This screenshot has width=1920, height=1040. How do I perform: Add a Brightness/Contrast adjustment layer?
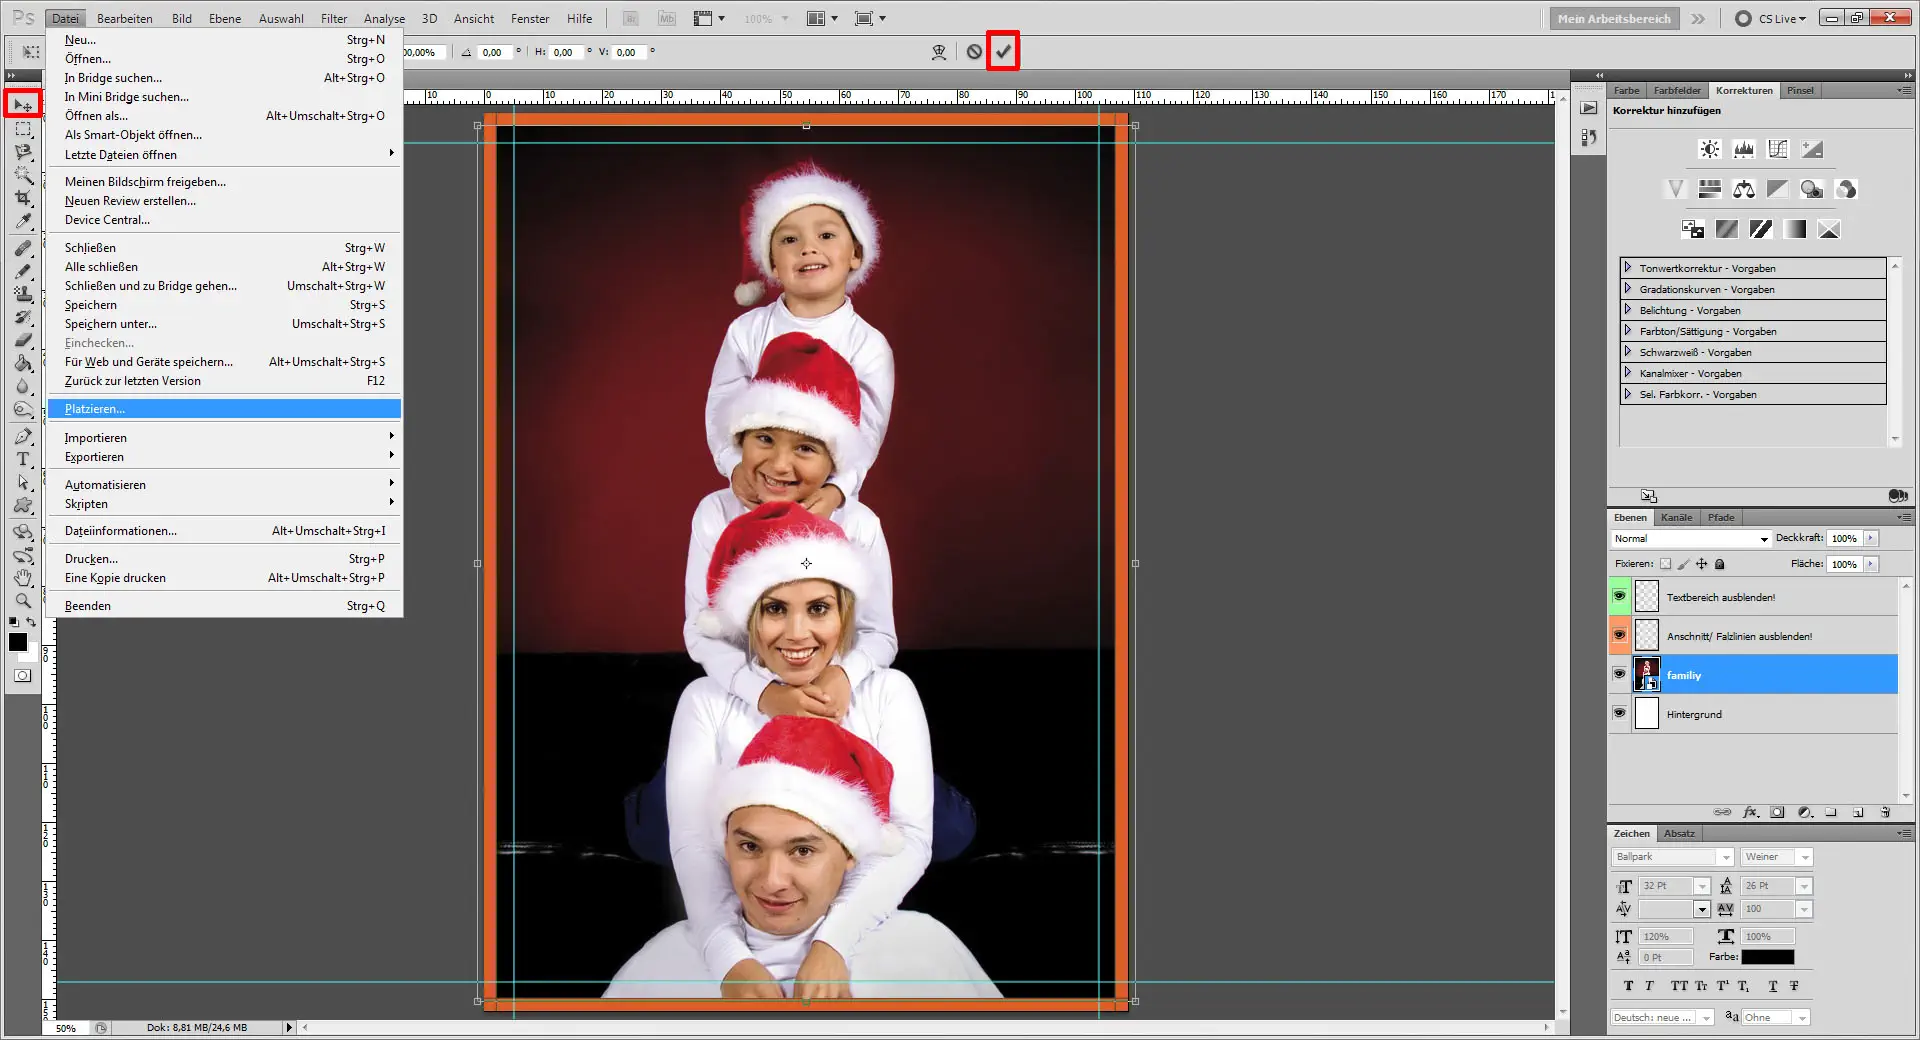click(1709, 148)
